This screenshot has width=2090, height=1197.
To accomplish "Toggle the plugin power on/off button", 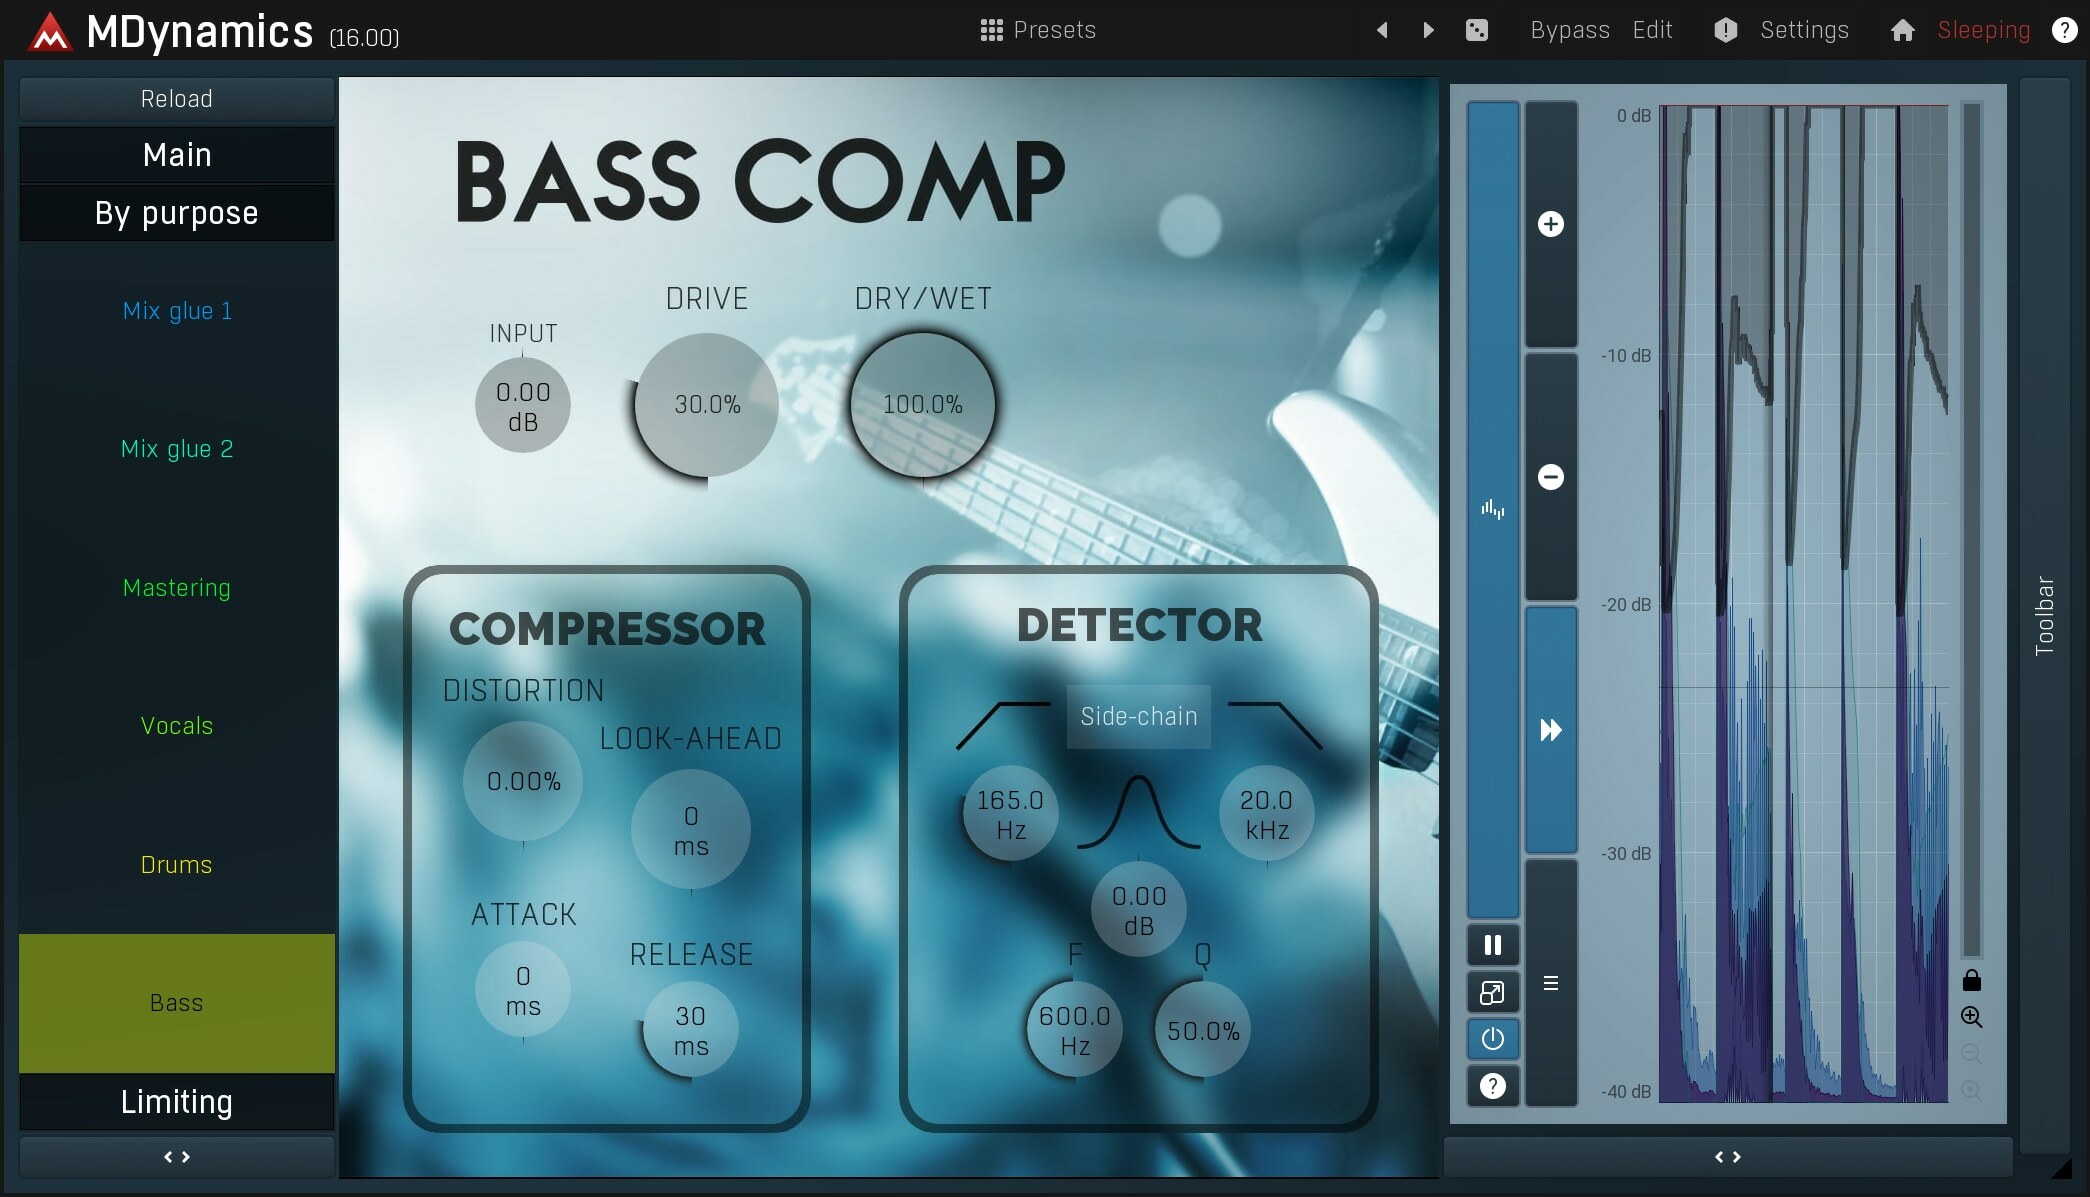I will pyautogui.click(x=1492, y=1039).
